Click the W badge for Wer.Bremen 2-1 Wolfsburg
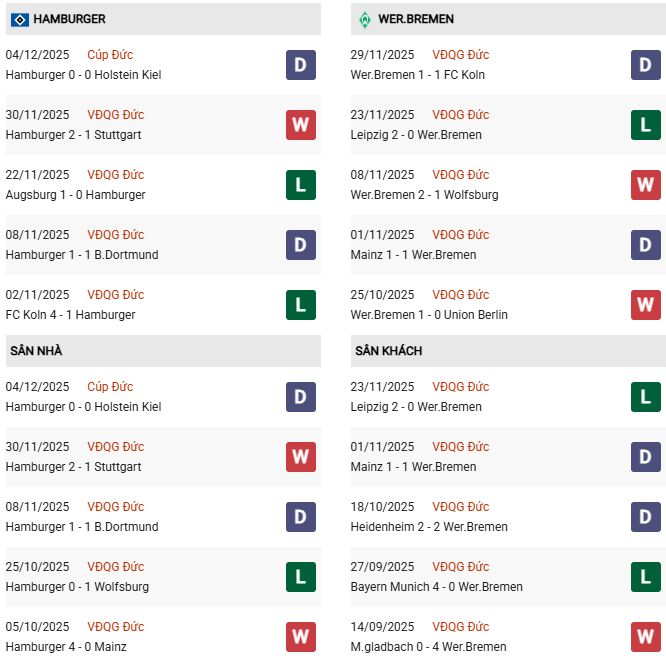This screenshot has width=666, height=662. [645, 185]
